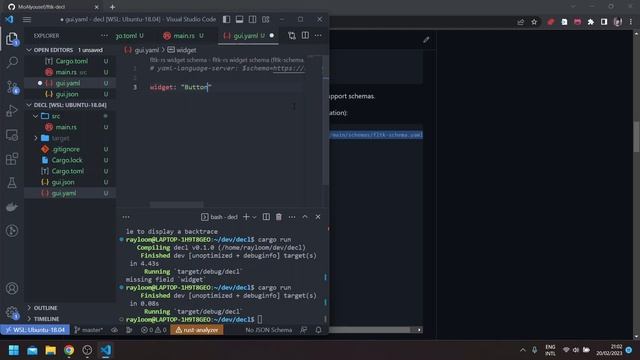This screenshot has height=360, width=640.
Task: Open Chrome three-dot menu
Action: point(631,22)
